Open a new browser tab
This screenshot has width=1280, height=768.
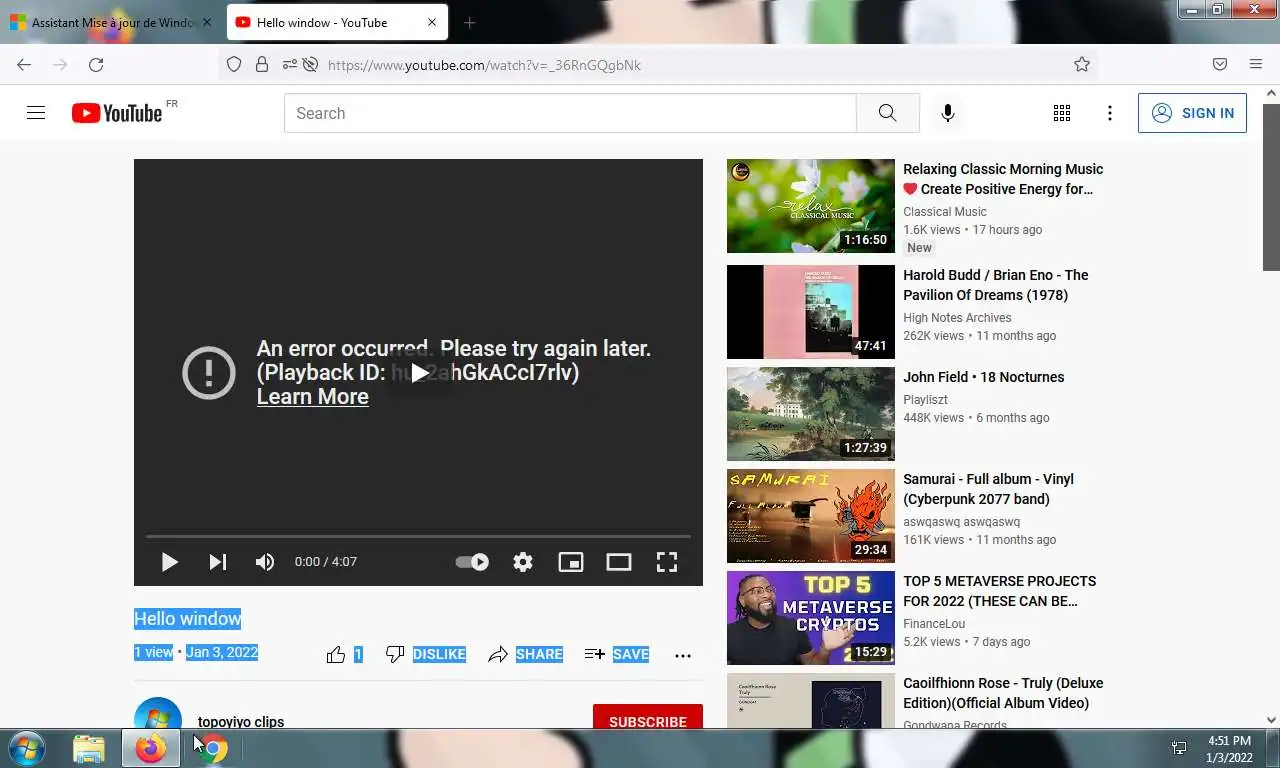(x=470, y=22)
